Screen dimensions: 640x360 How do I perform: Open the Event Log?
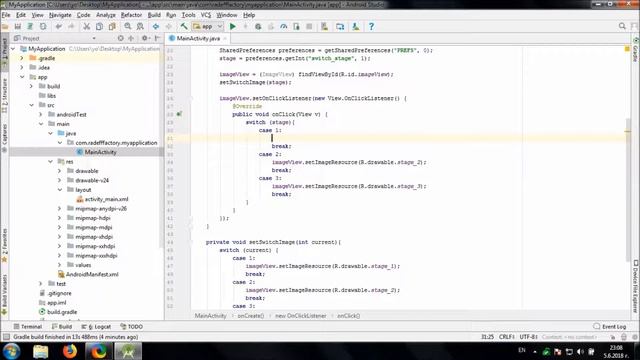click(610, 327)
